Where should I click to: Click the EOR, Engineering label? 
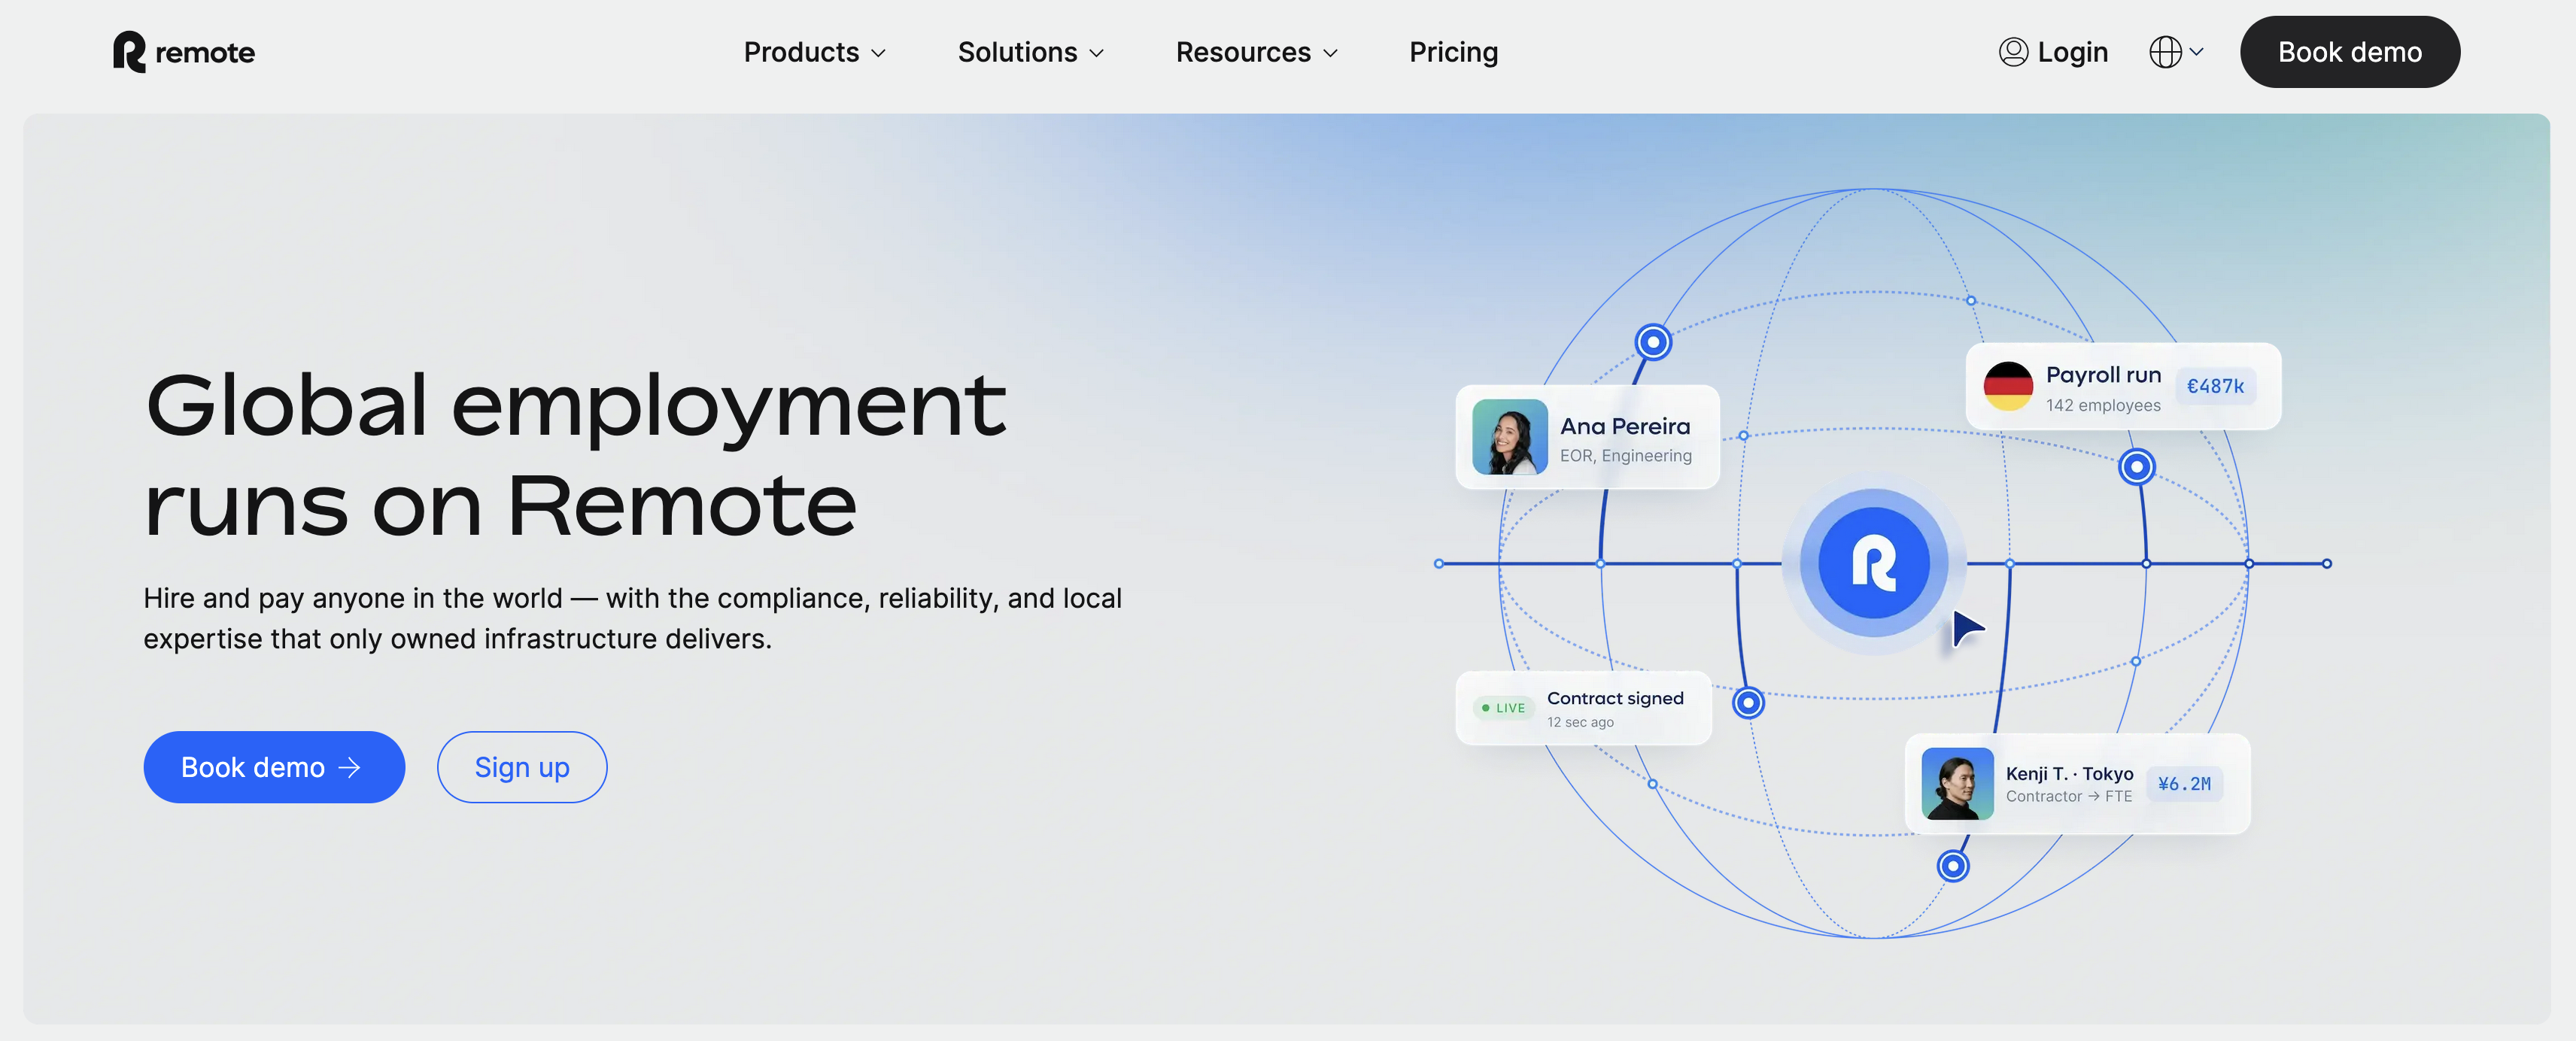coord(1626,456)
